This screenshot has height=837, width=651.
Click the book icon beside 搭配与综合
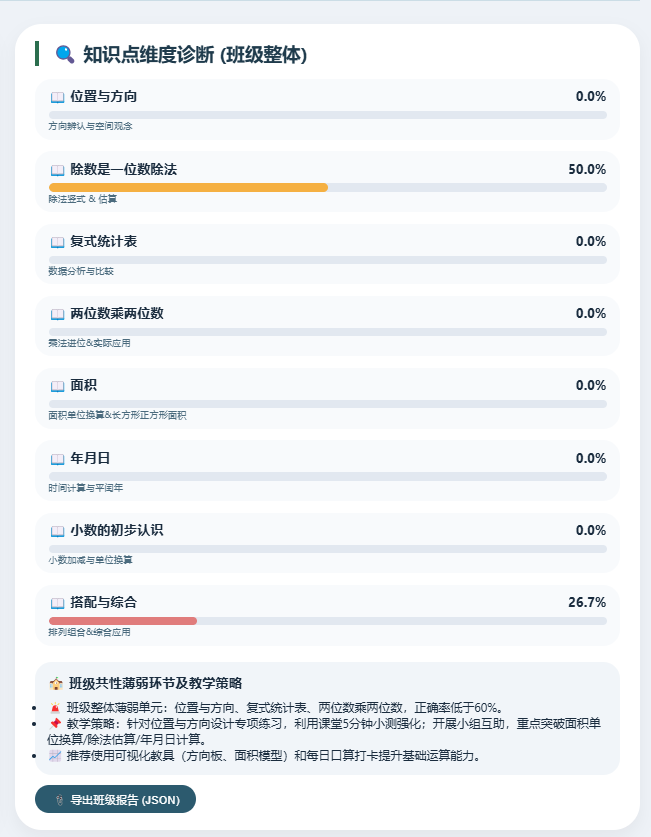tap(57, 601)
